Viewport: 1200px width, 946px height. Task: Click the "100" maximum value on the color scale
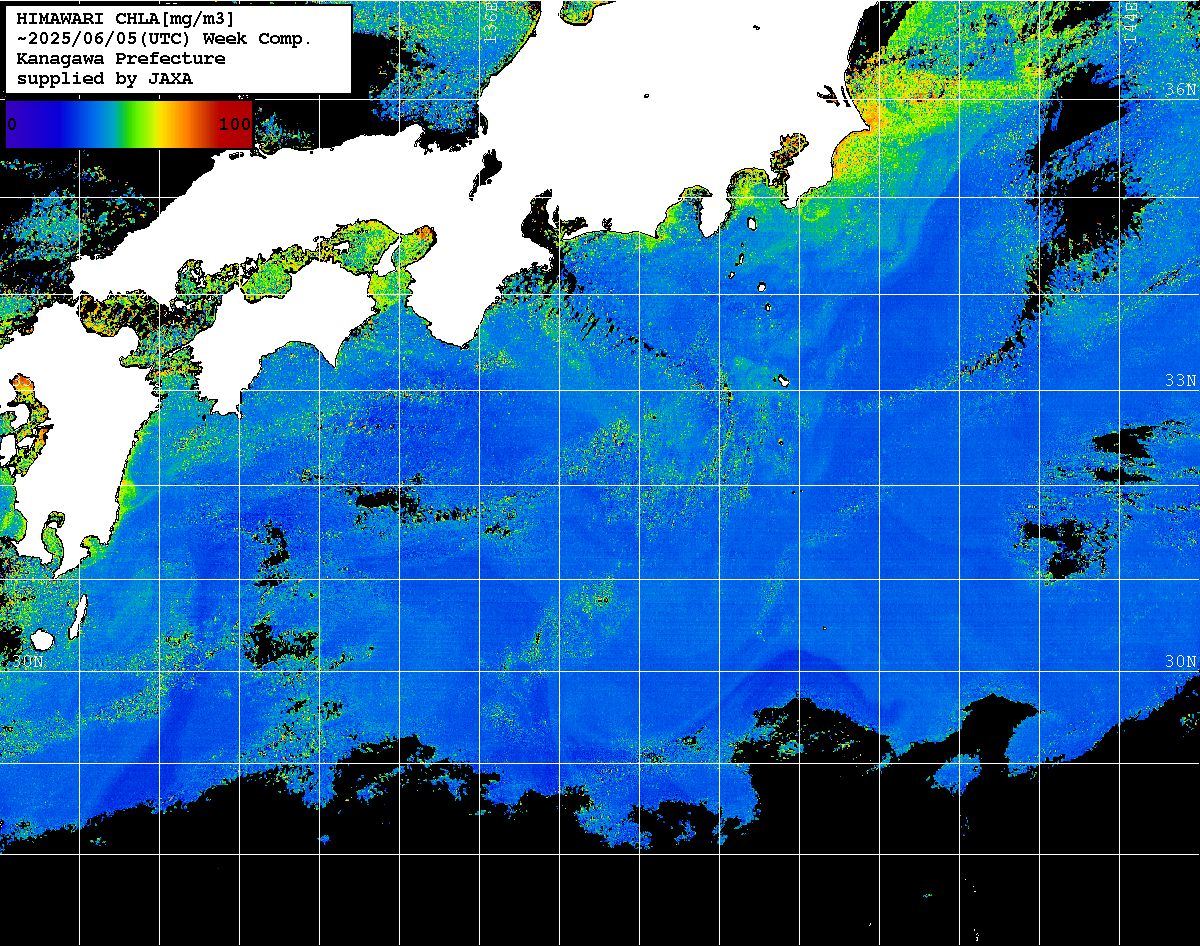[235, 124]
